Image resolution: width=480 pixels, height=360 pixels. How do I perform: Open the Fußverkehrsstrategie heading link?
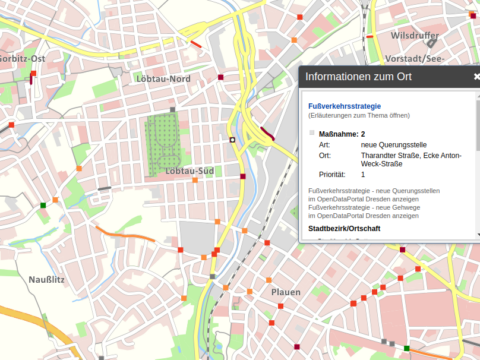pyautogui.click(x=344, y=106)
